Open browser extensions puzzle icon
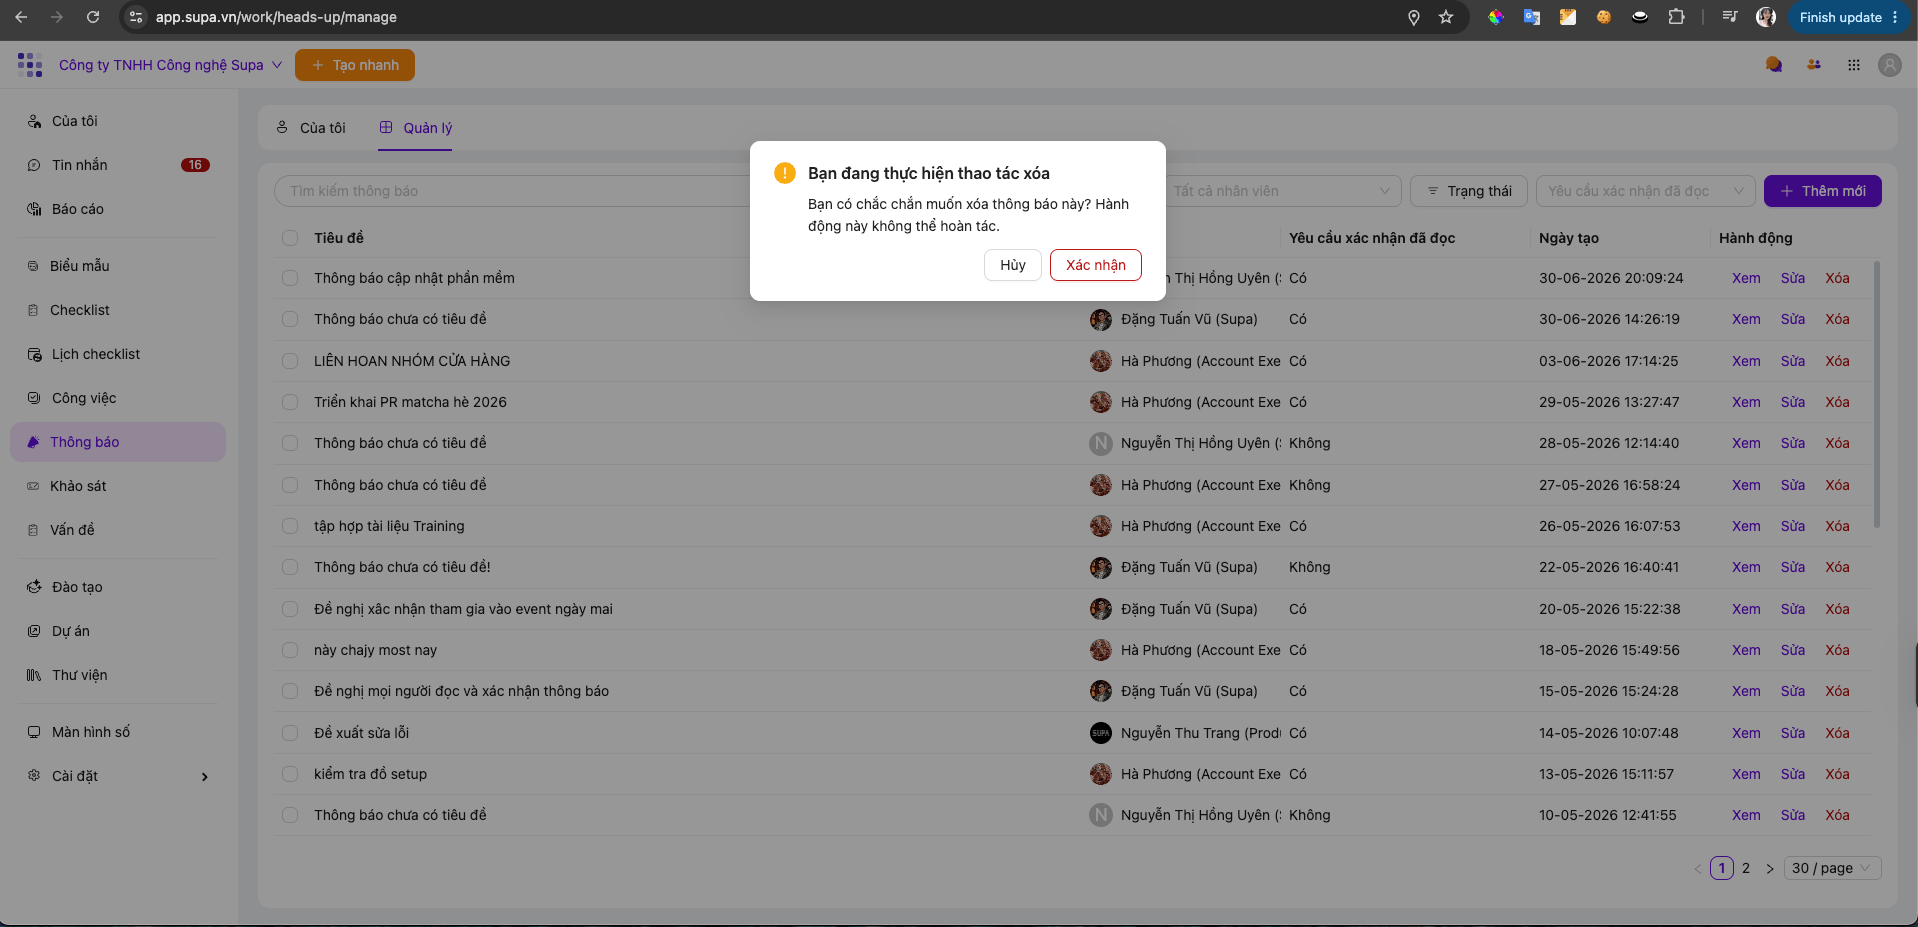Screen dimensions: 1918x927 [x=1677, y=17]
